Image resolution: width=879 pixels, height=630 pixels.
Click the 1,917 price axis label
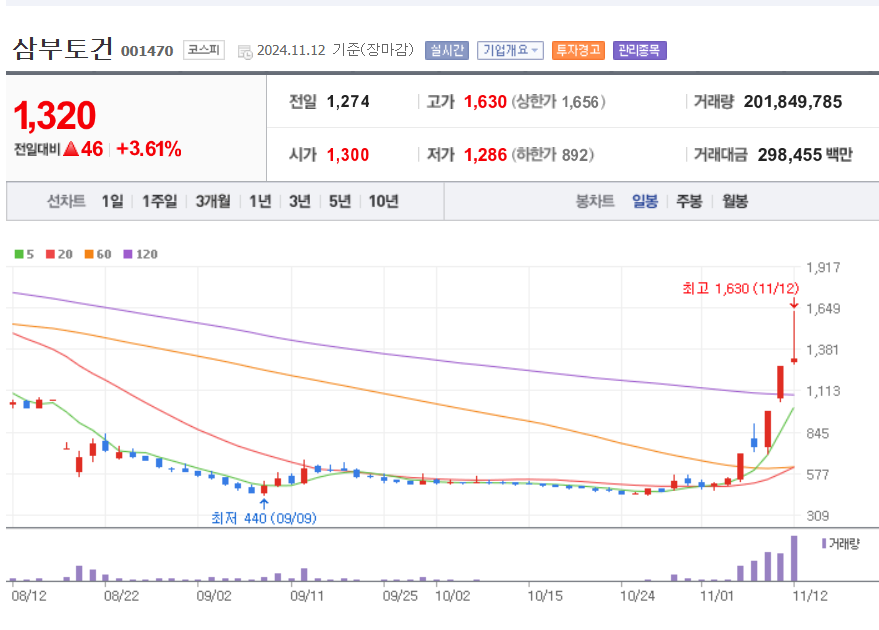point(823,268)
